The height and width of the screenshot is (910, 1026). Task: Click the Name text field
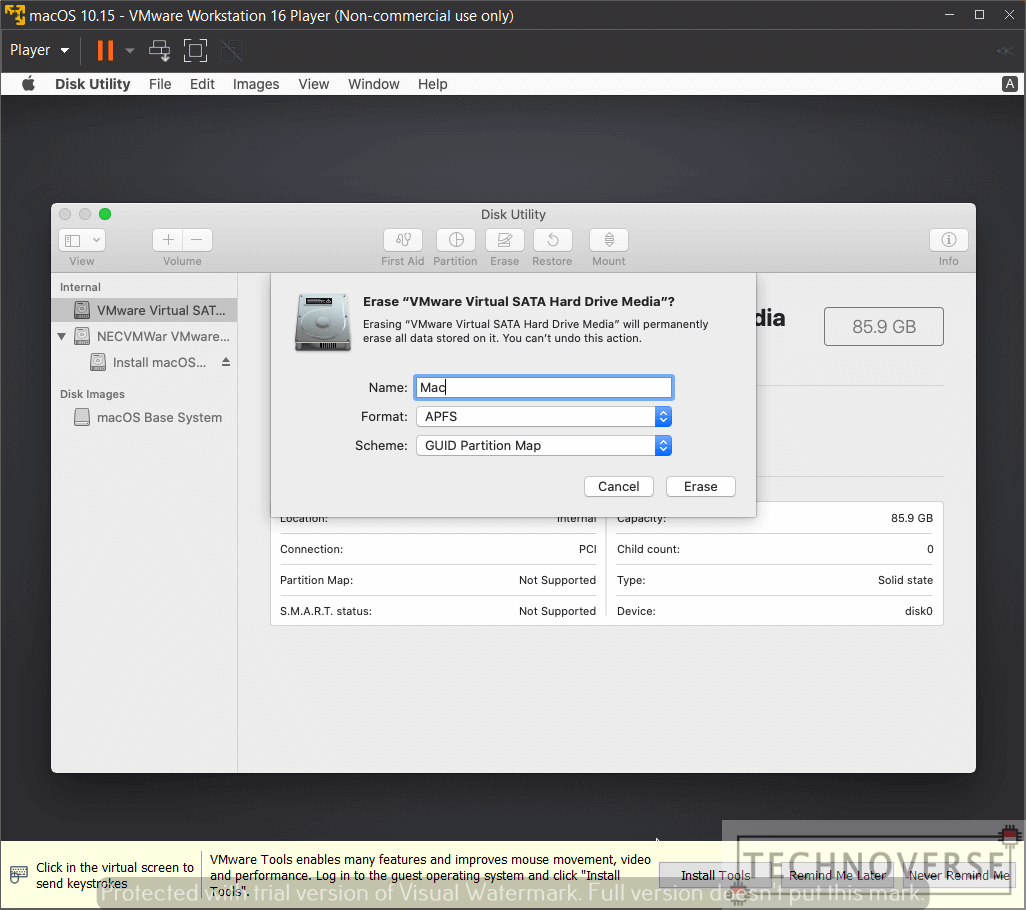[544, 387]
